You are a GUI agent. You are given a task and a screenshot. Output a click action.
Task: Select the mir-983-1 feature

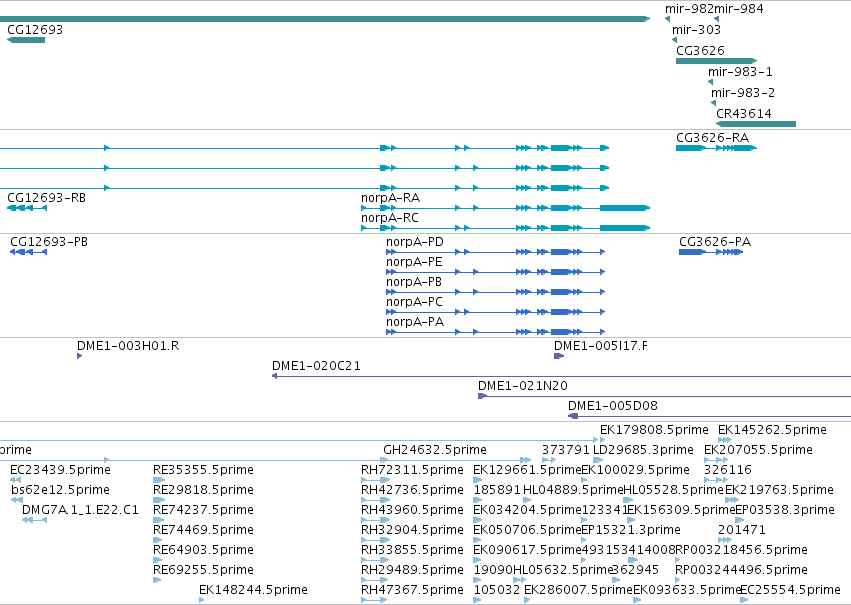(710, 82)
